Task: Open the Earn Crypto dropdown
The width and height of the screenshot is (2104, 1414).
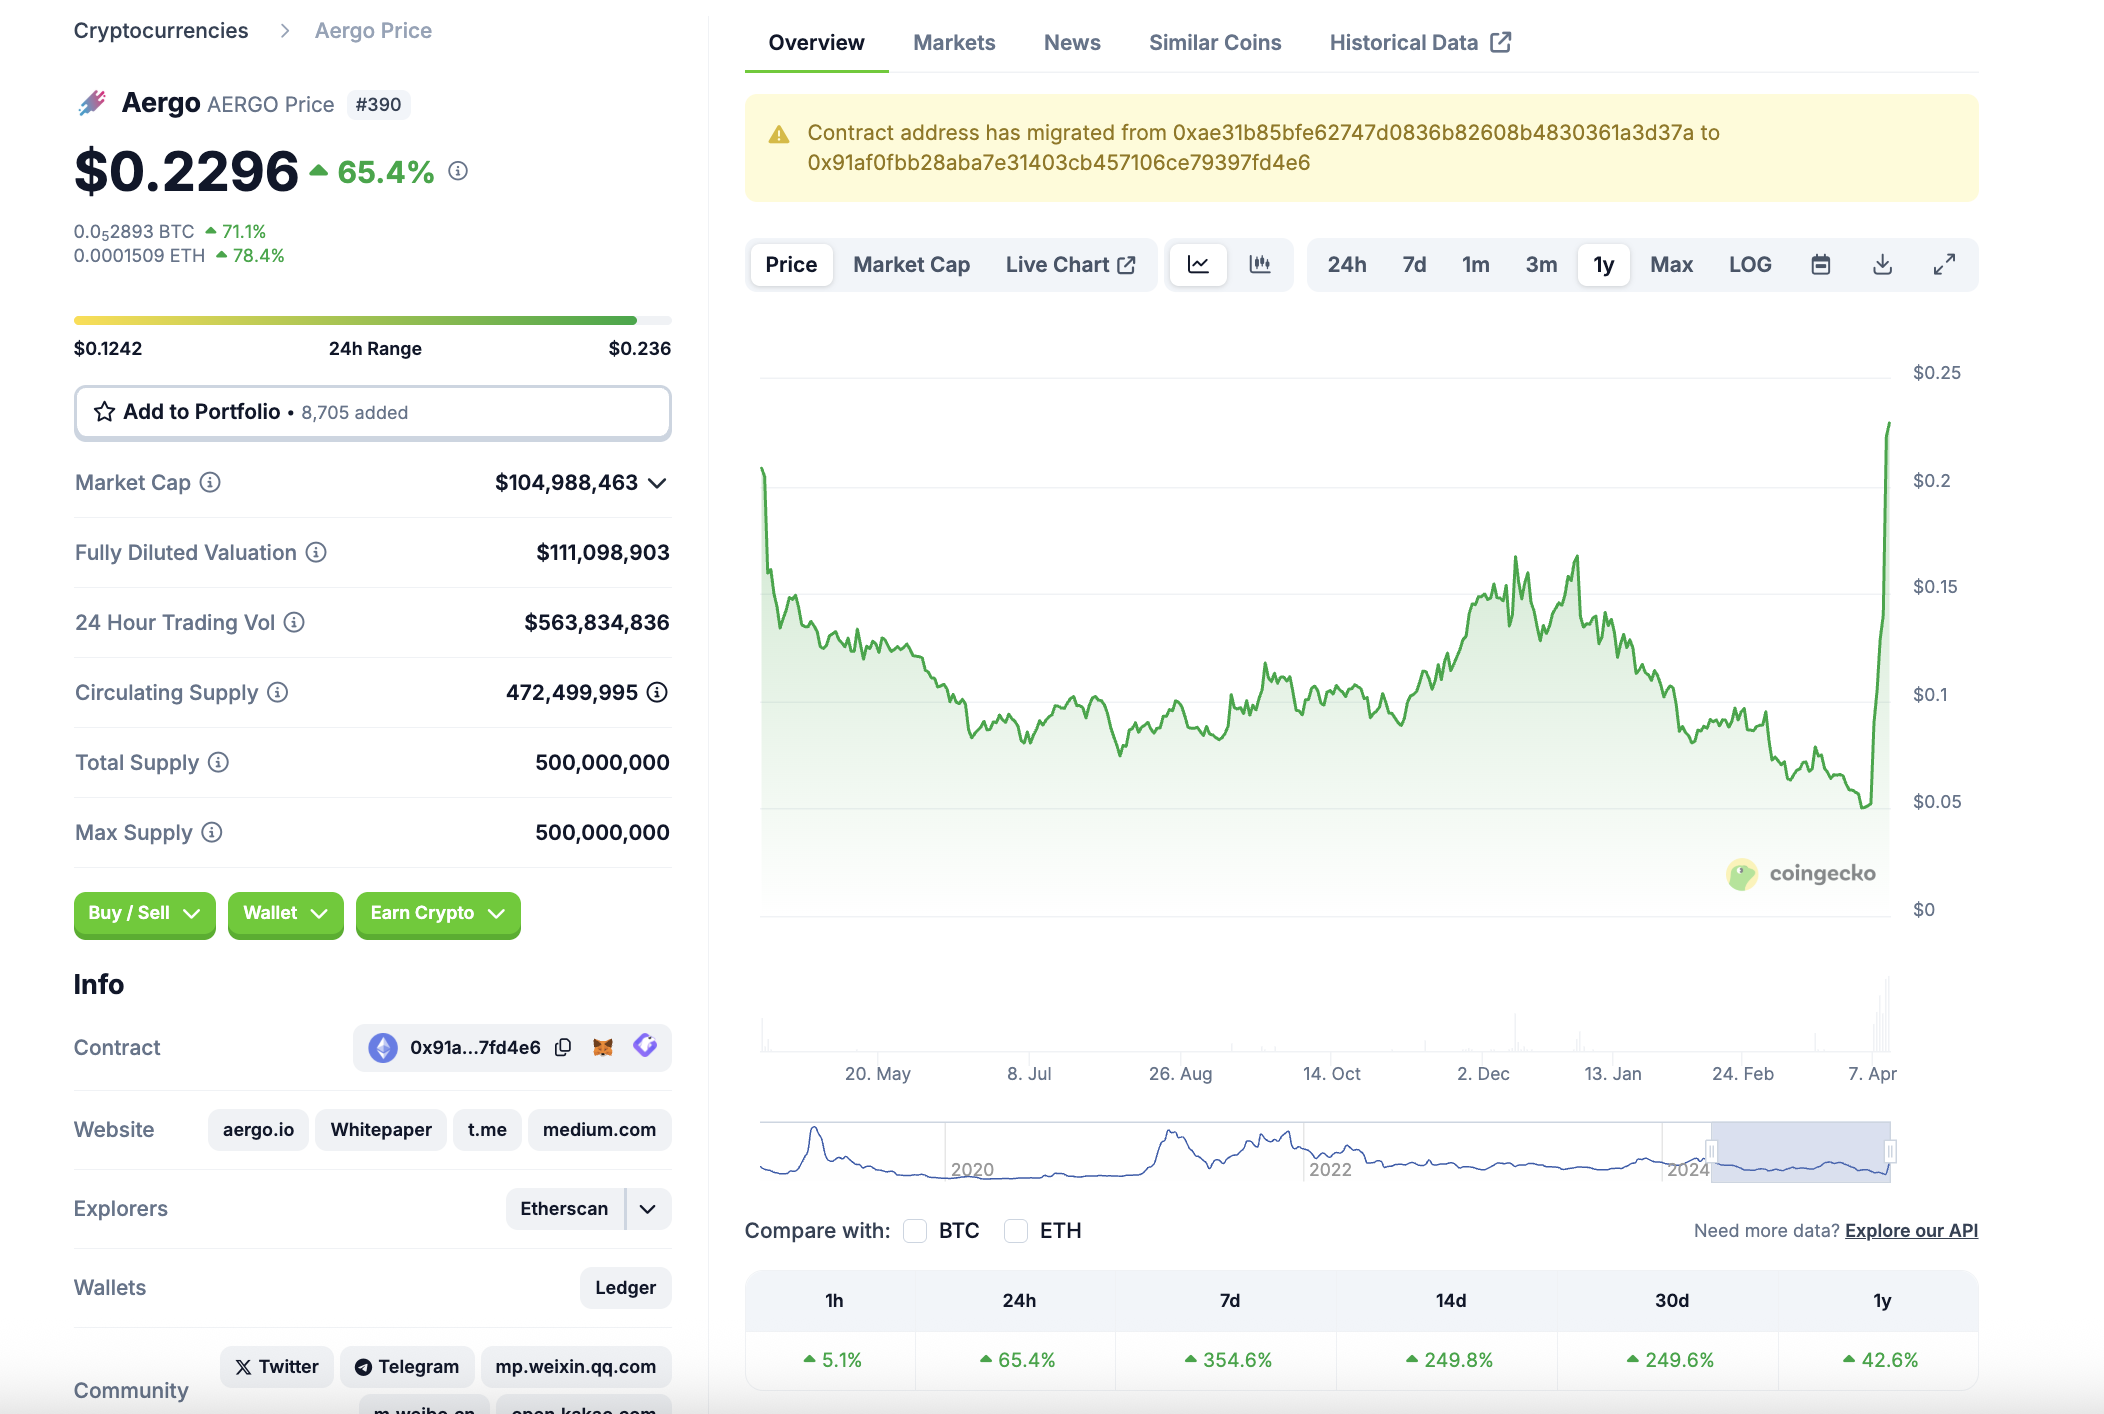Action: (438, 913)
